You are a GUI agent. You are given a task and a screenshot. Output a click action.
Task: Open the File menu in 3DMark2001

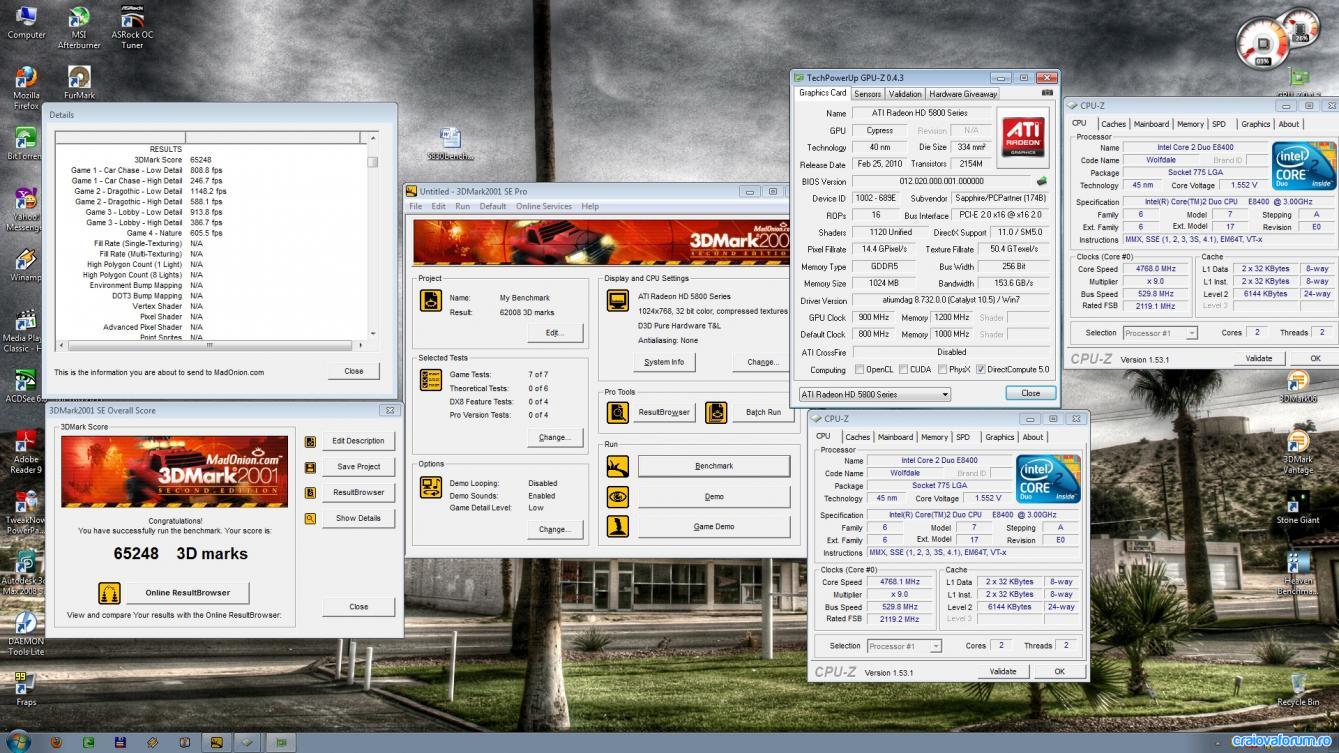click(415, 206)
